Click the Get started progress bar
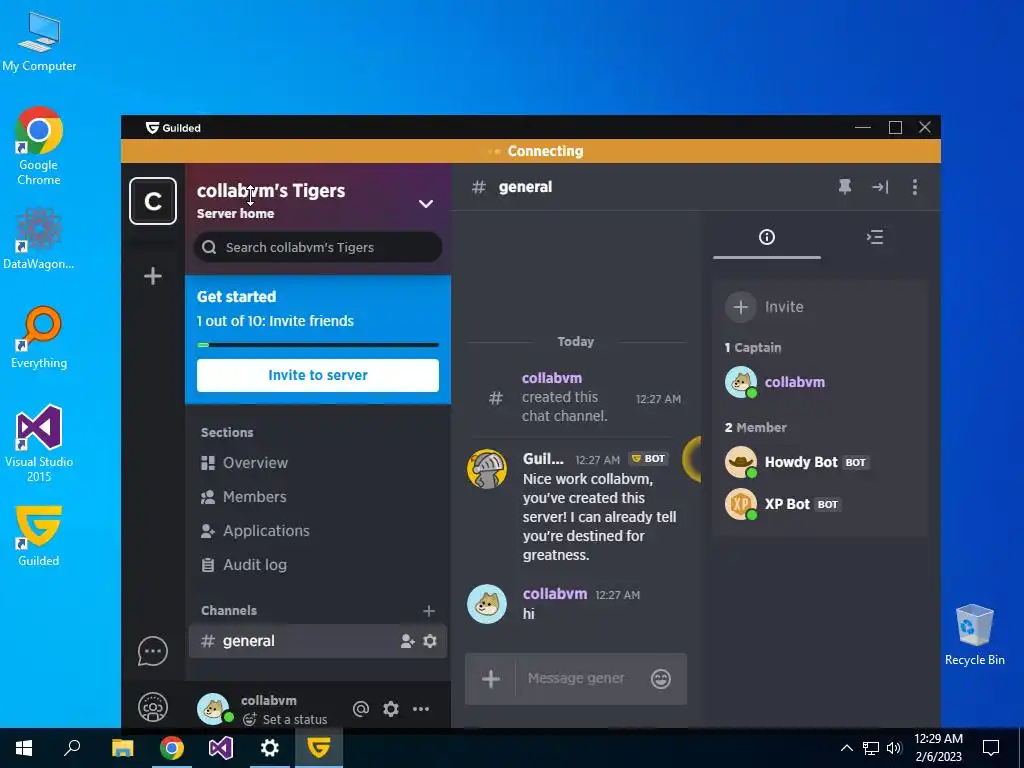Image resolution: width=1024 pixels, height=768 pixels. pyautogui.click(x=318, y=345)
